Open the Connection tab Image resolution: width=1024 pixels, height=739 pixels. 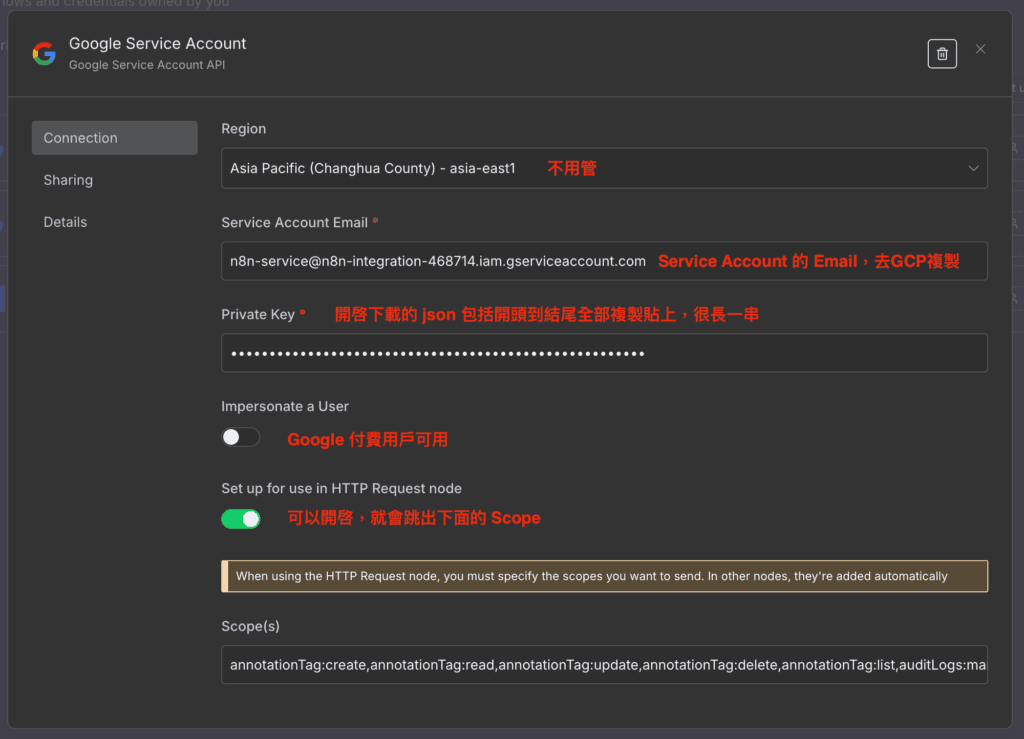coord(114,138)
